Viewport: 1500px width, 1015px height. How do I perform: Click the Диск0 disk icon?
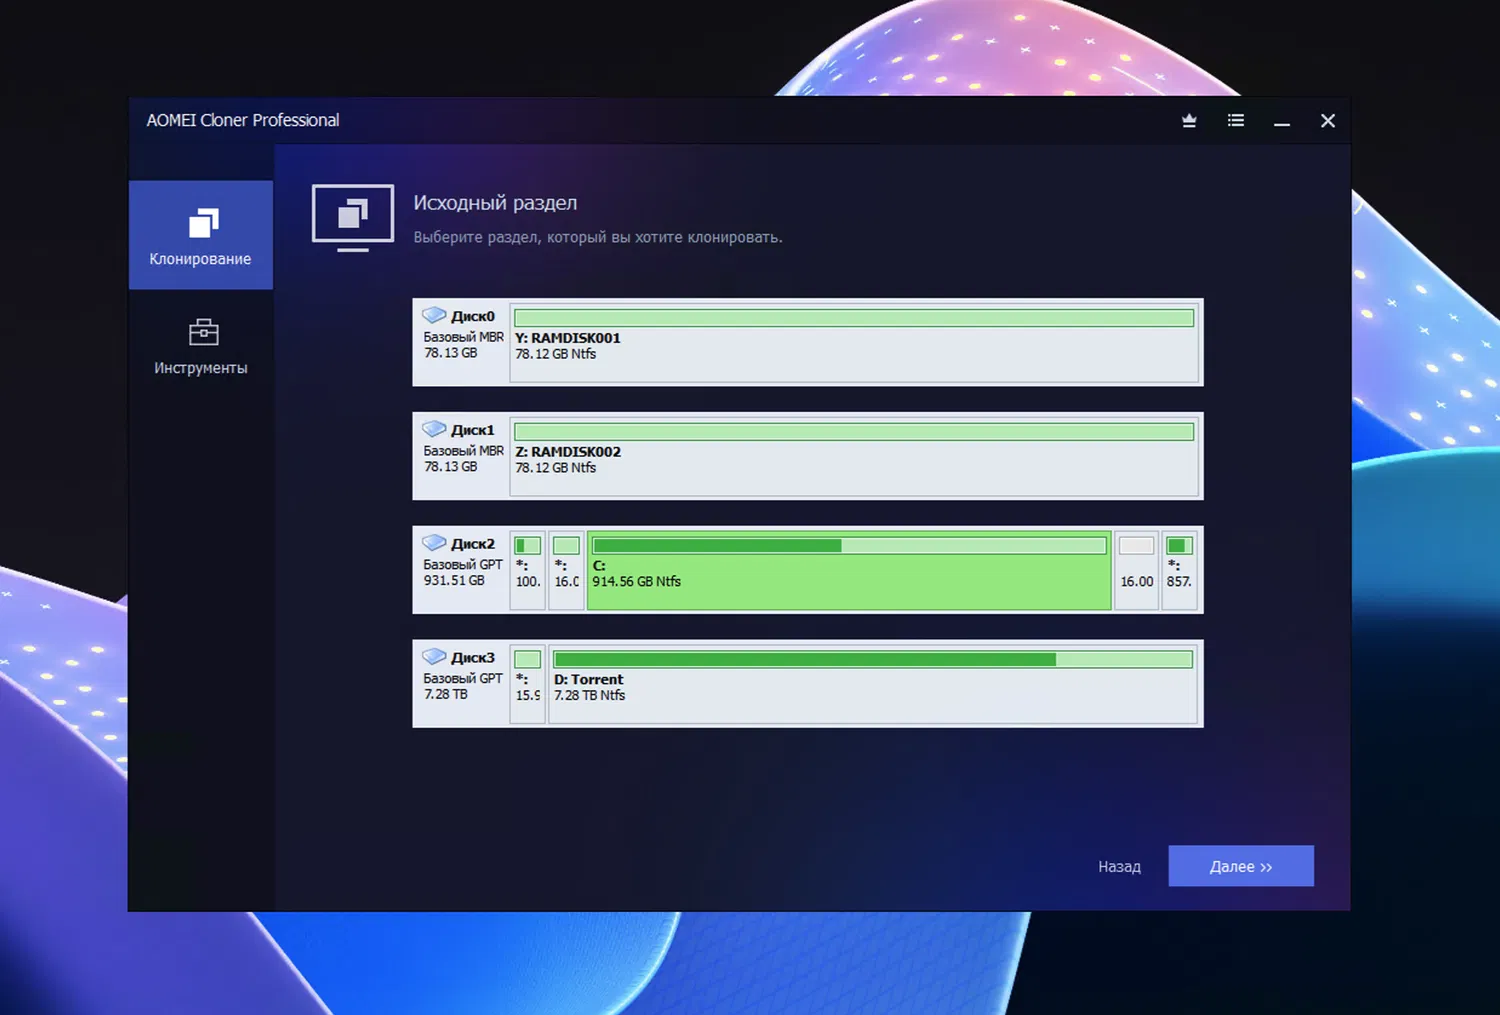[x=434, y=315]
